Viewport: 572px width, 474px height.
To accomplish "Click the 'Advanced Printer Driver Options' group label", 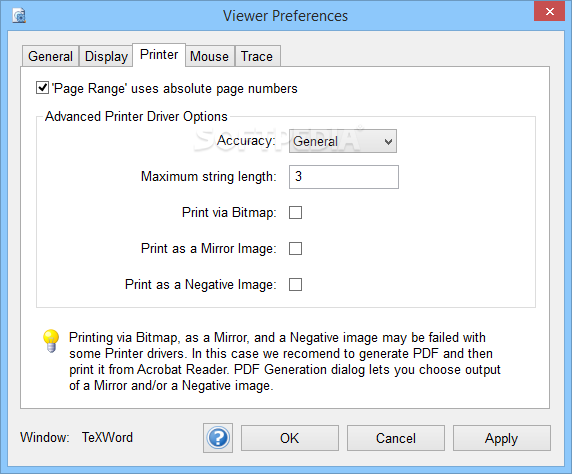I will [136, 116].
